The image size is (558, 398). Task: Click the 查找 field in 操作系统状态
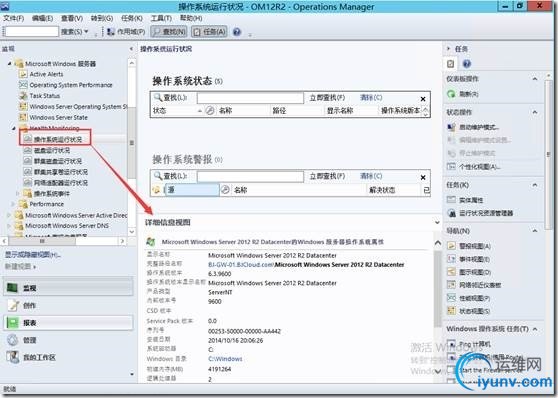point(251,98)
